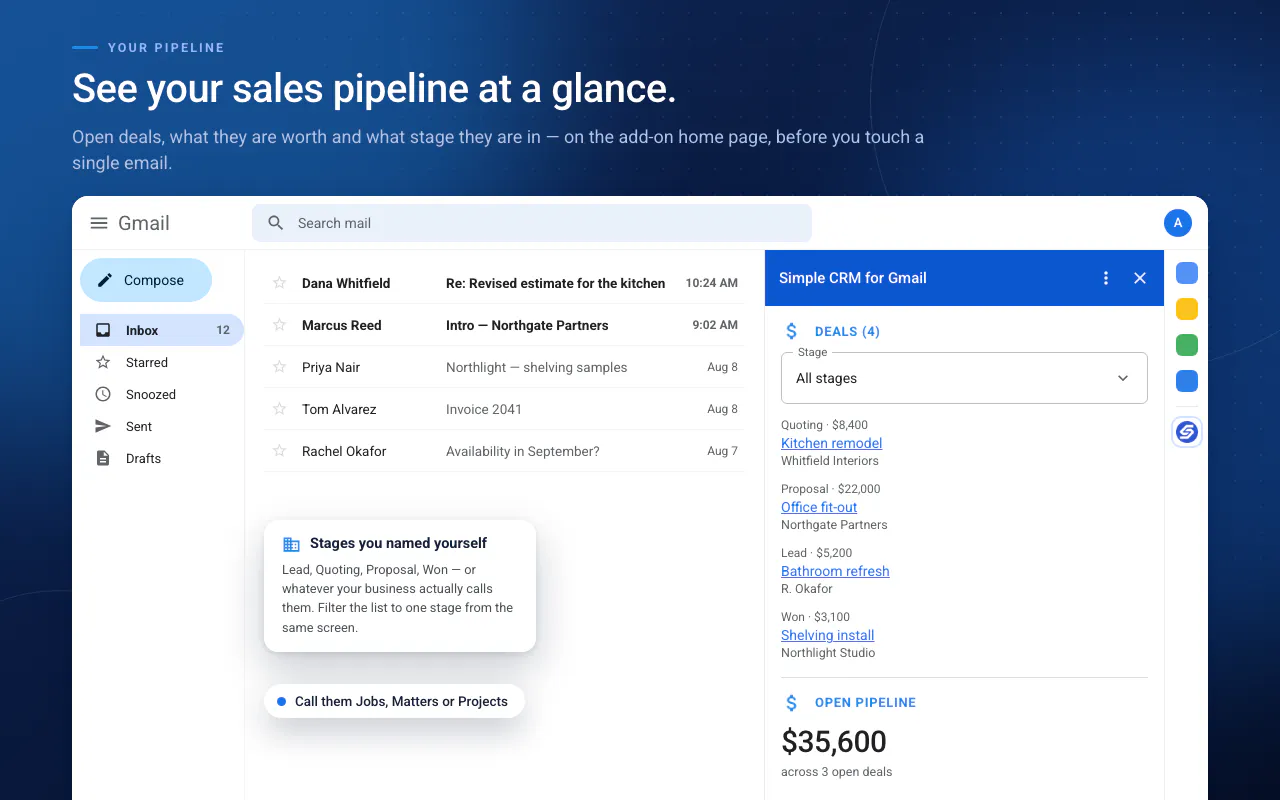Image resolution: width=1280 pixels, height=800 pixels.
Task: Click the $35,600 pipeline total
Action: click(834, 742)
